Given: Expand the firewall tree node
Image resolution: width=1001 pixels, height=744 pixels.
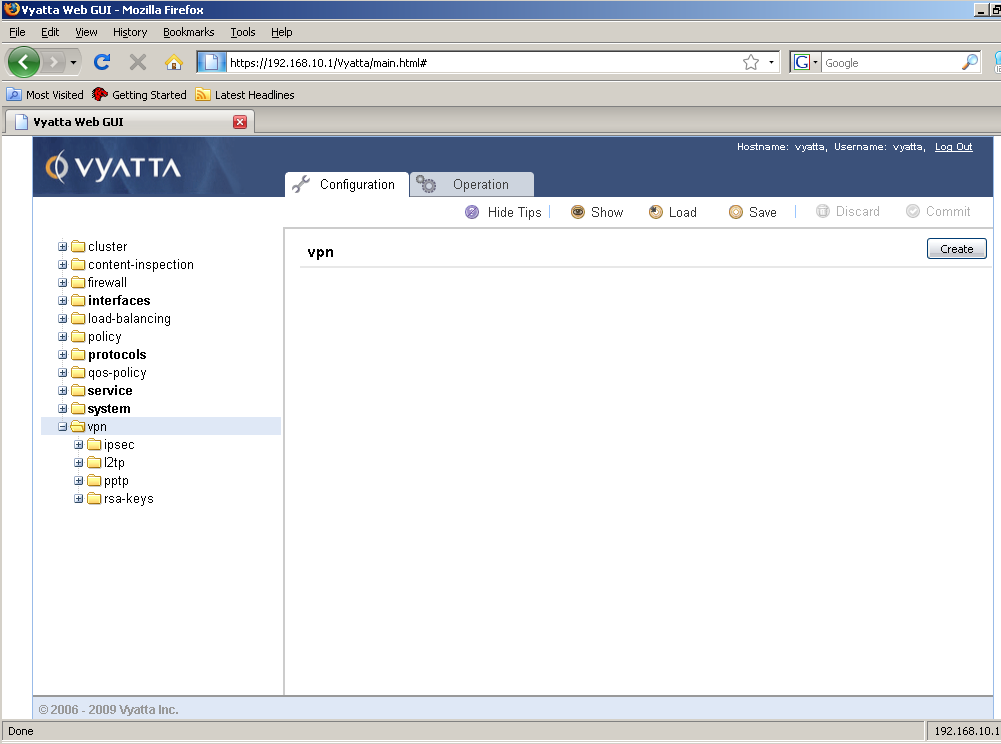Looking at the screenshot, I should (63, 283).
